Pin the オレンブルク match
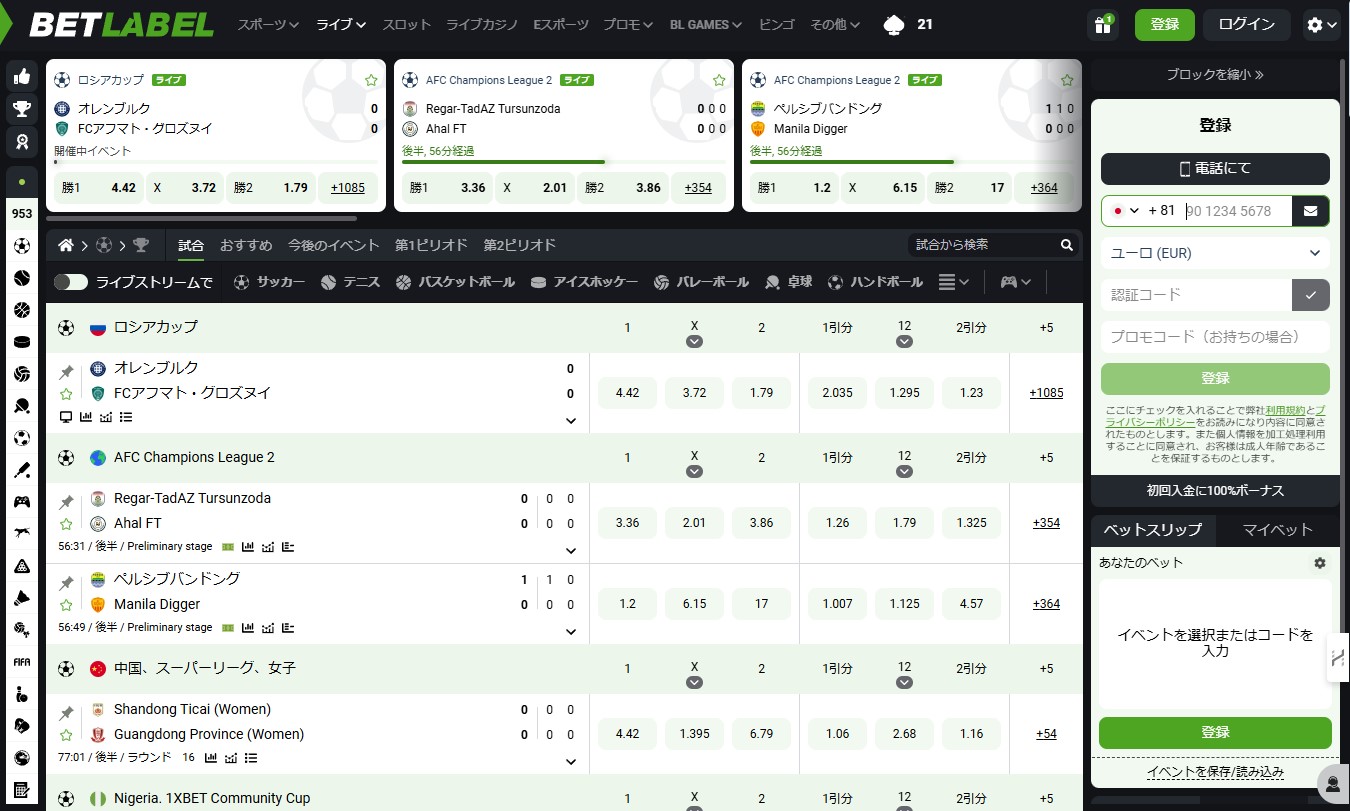Viewport: 1350px width, 811px height. click(x=66, y=372)
